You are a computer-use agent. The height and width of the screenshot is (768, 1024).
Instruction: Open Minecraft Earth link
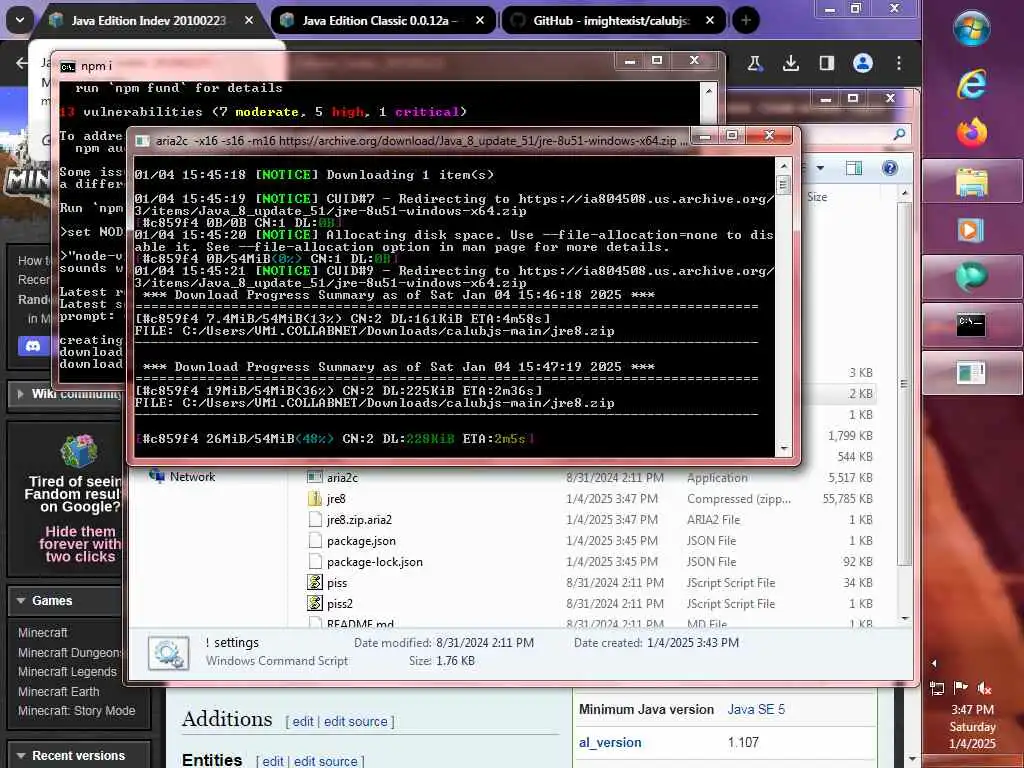(x=59, y=692)
